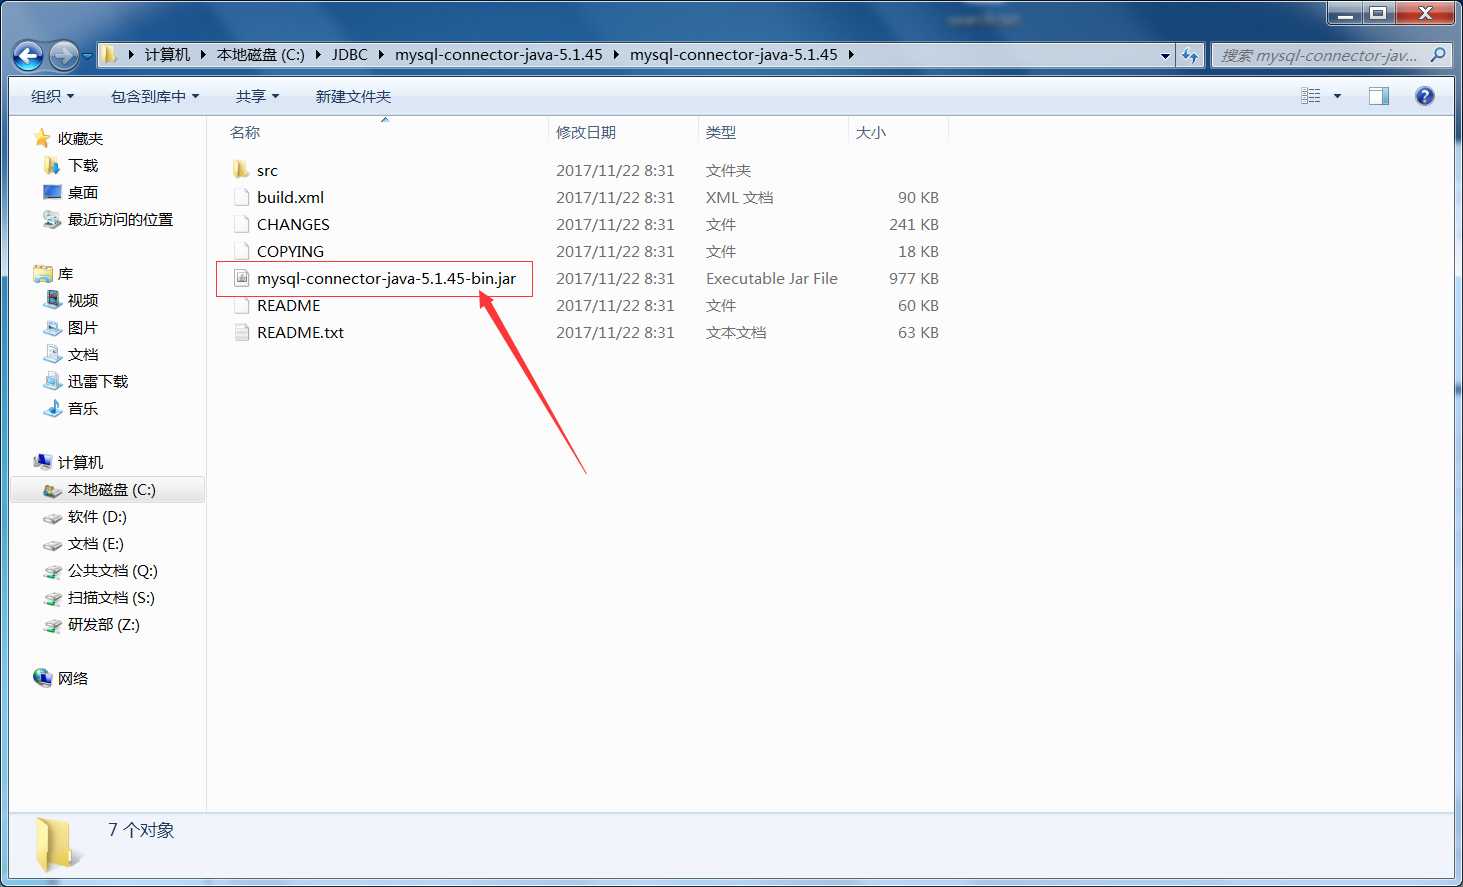Click 本地磁盘 (C:) in breadcrumb

[261, 55]
